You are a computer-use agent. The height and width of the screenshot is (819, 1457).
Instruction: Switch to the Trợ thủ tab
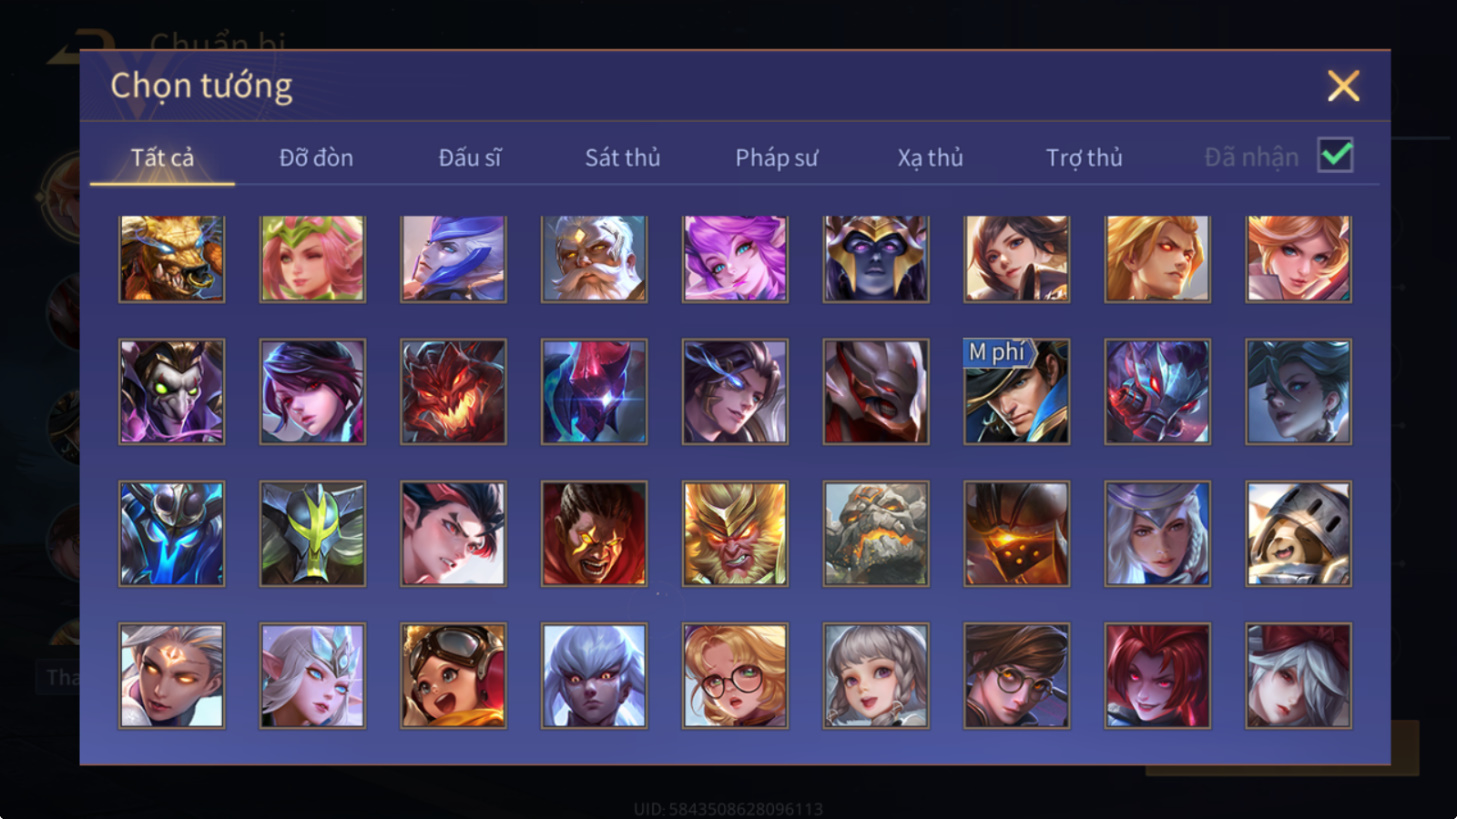click(1084, 158)
